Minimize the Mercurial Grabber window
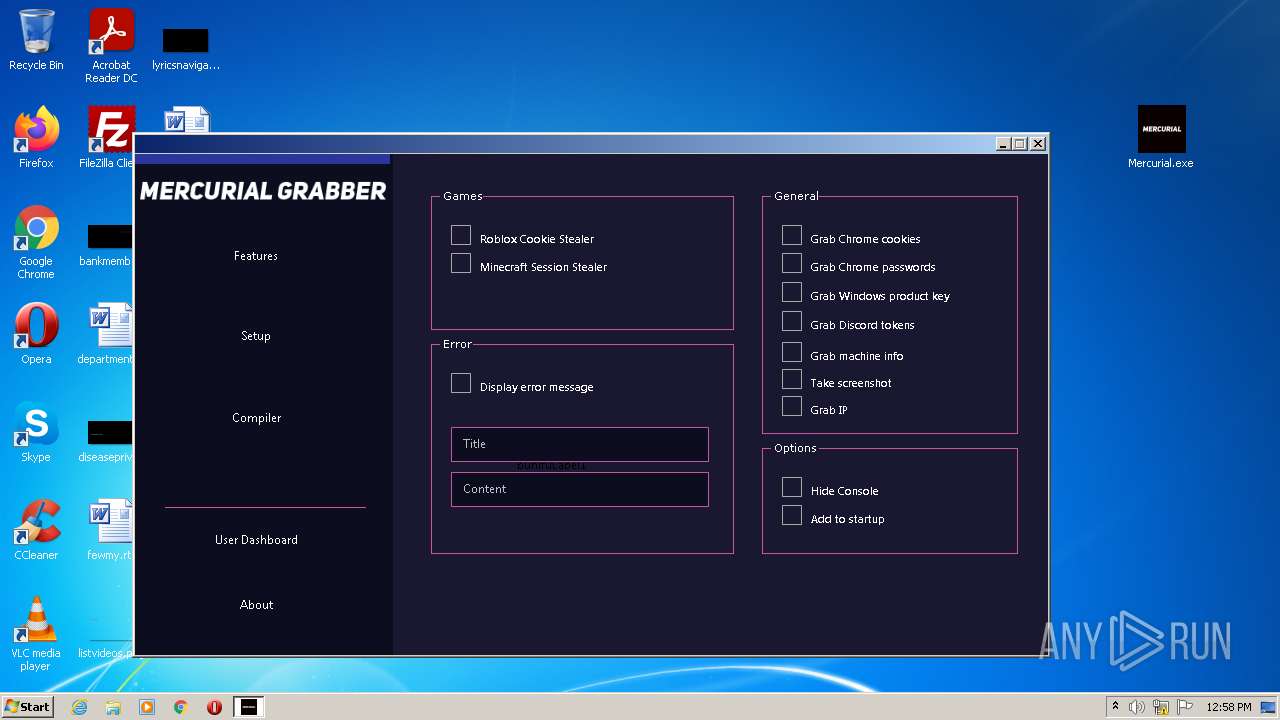Screen dimensions: 1280x720 click(x=1003, y=144)
